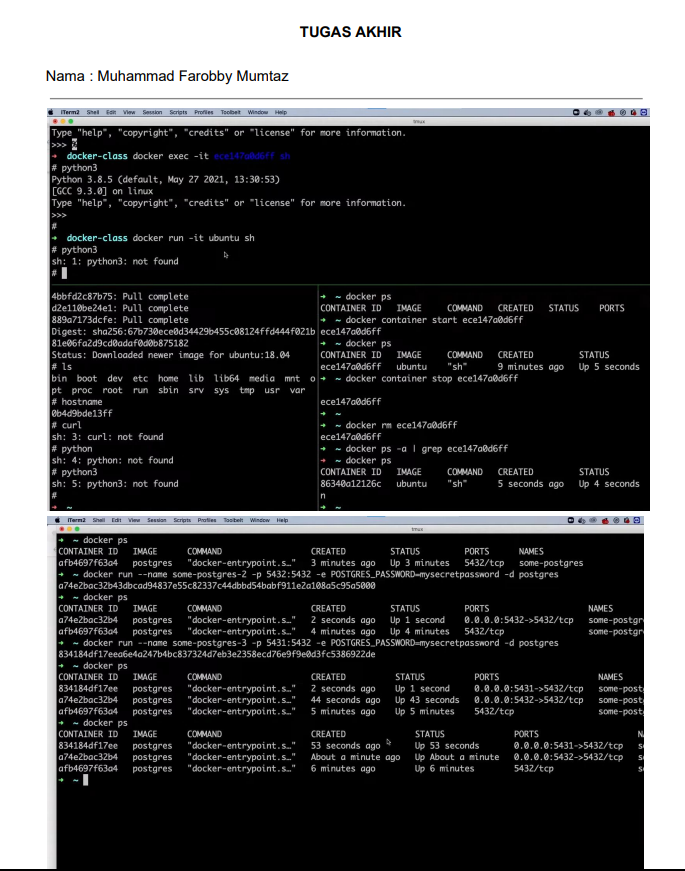The height and width of the screenshot is (871, 685).
Task: Click the 'sh: 3: curl: not found' line
Action: point(107,437)
